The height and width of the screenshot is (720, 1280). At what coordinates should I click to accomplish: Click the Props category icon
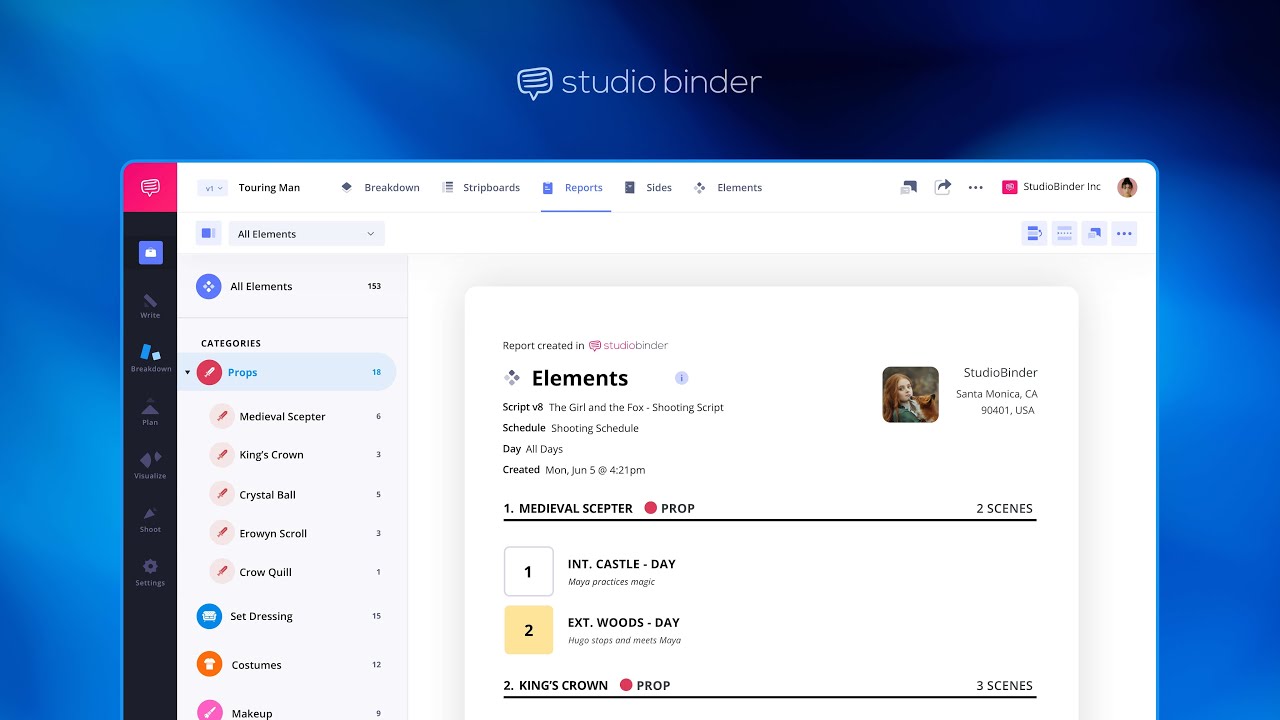(209, 372)
